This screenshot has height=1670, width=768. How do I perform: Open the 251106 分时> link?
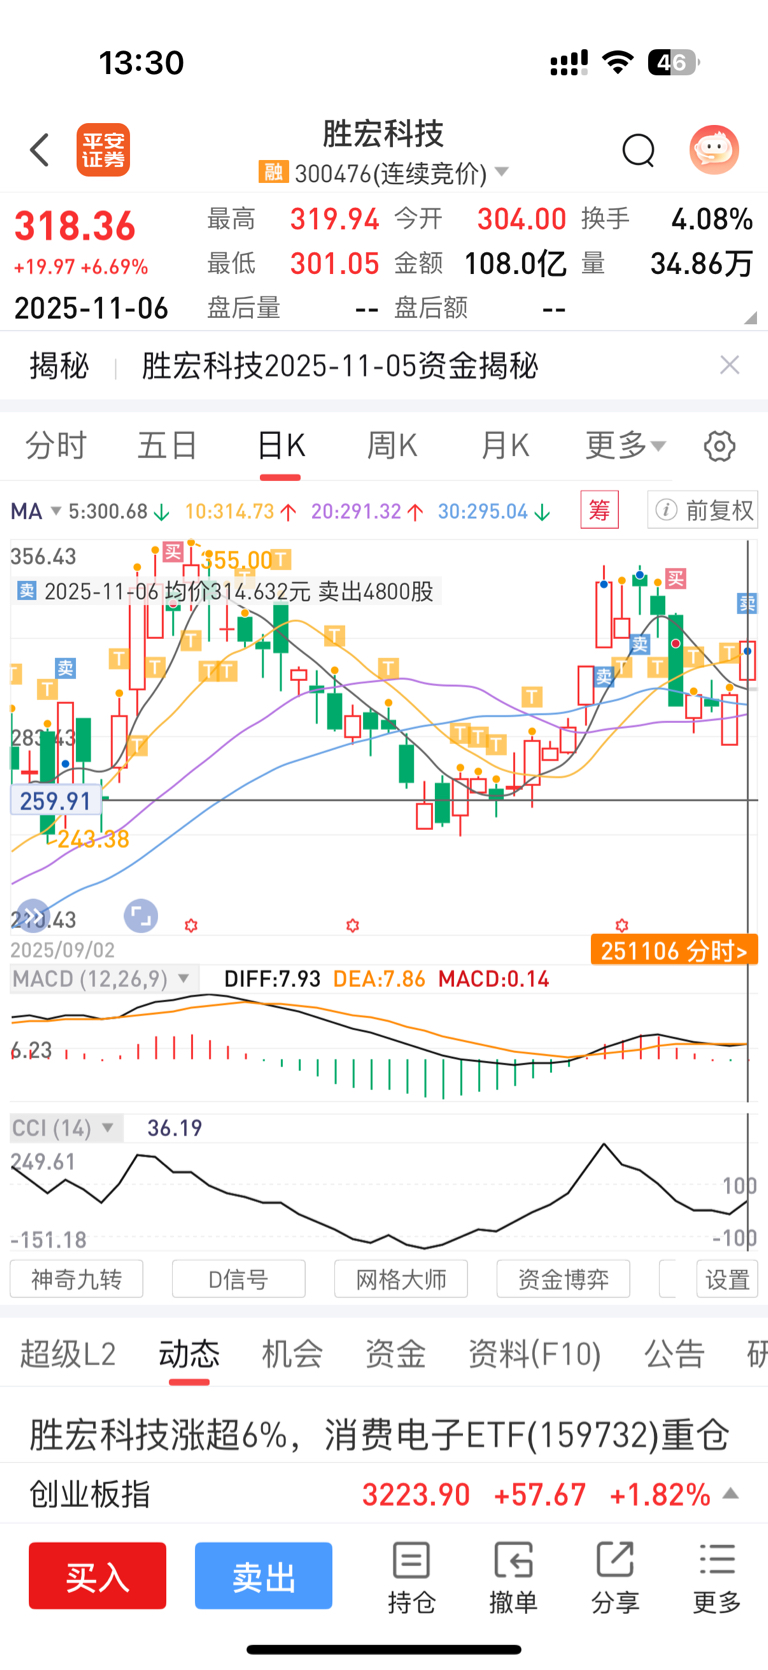coord(674,950)
